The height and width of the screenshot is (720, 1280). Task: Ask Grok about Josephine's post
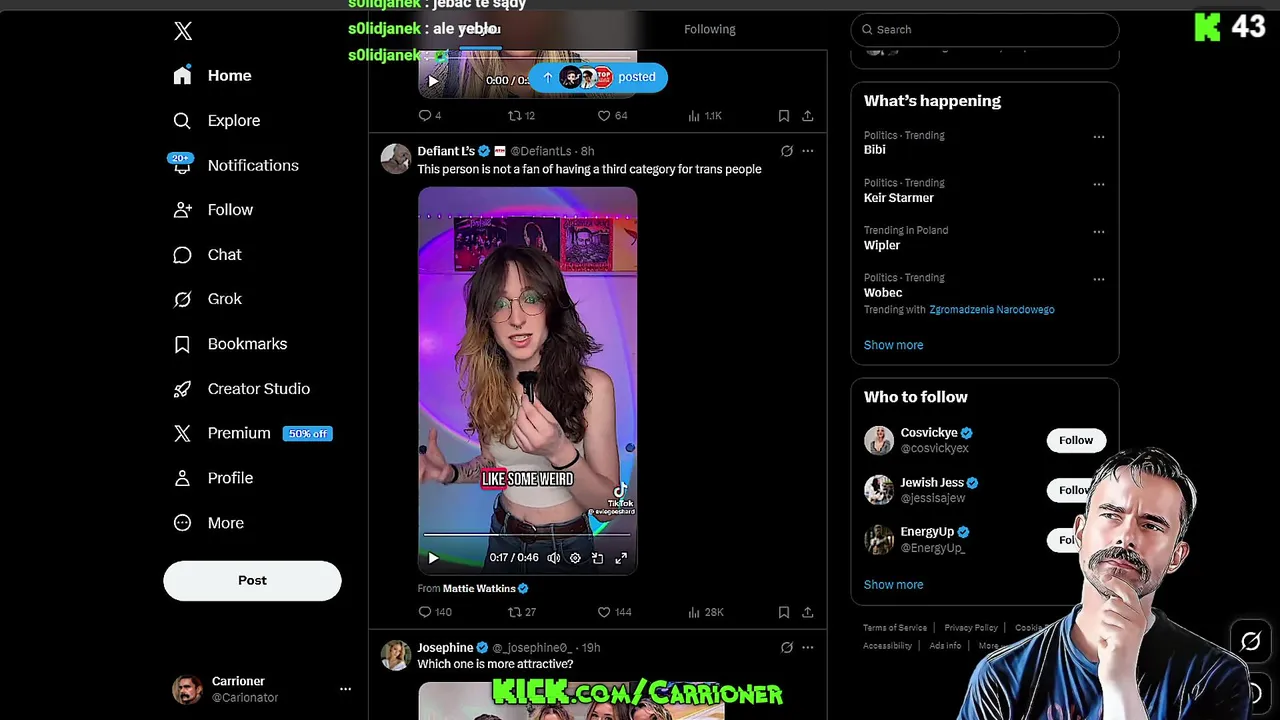tap(787, 648)
